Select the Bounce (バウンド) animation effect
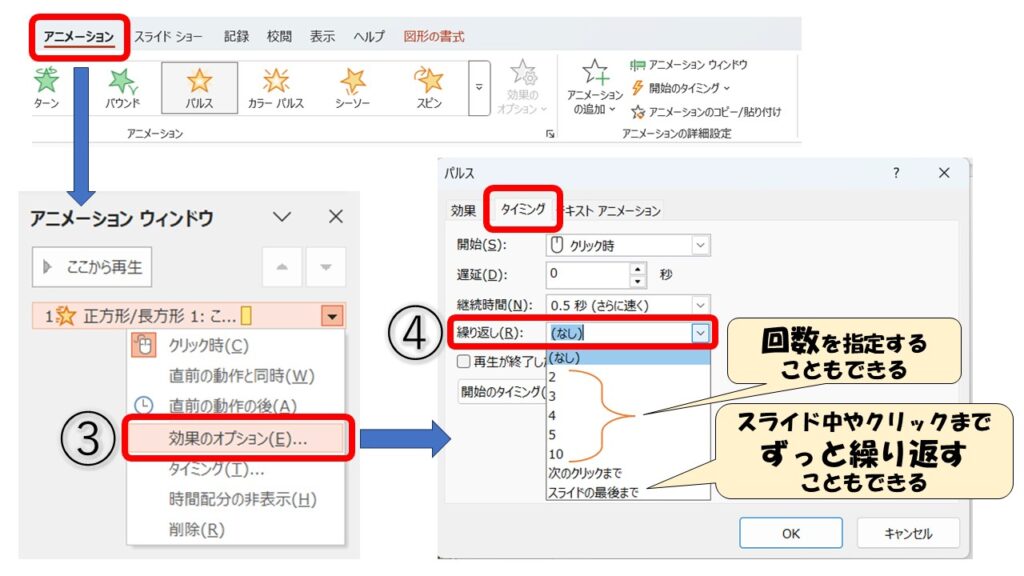The width and height of the screenshot is (1024, 576). pos(122,88)
